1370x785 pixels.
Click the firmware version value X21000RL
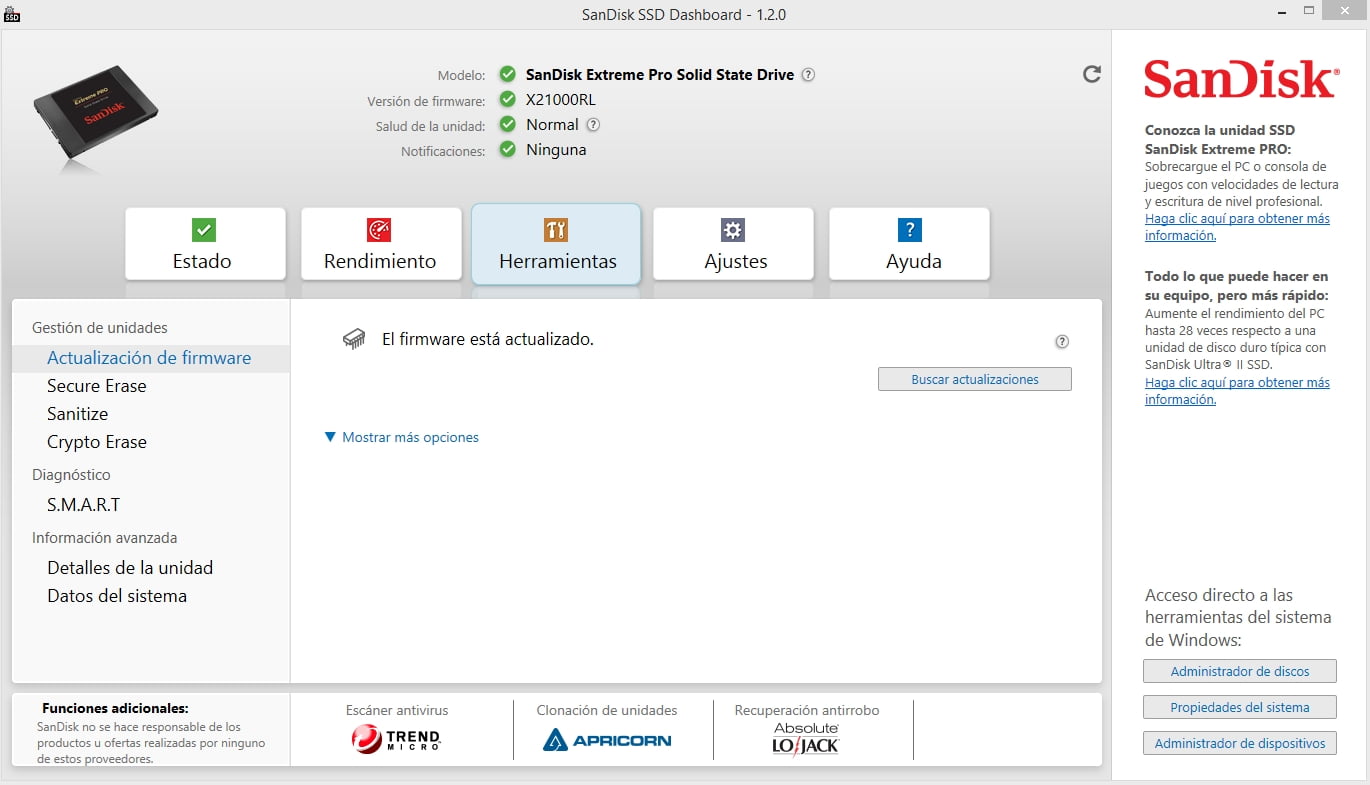[x=561, y=100]
